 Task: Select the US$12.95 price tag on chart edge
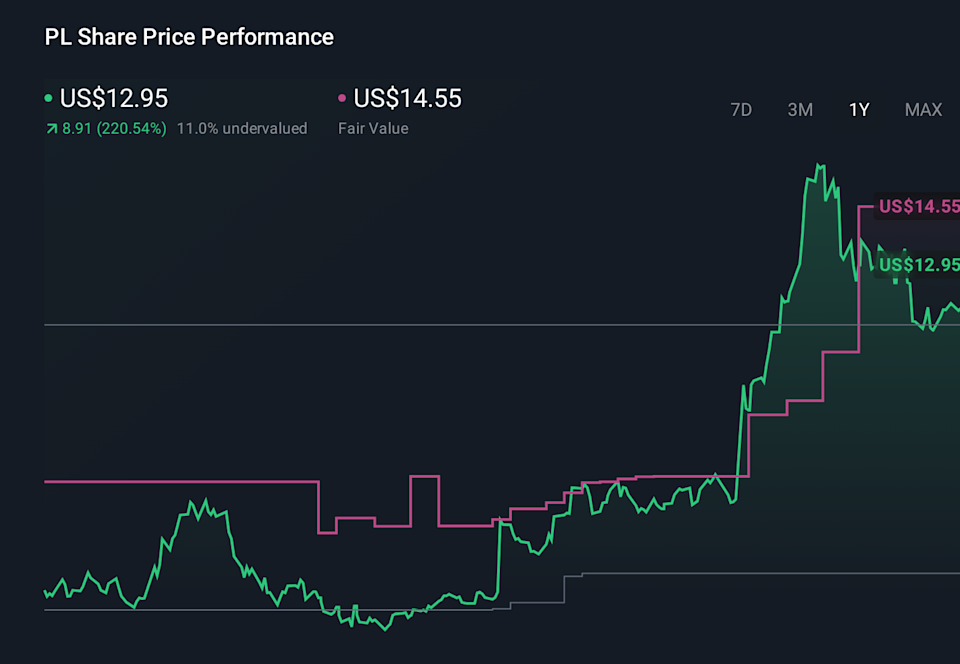click(917, 265)
